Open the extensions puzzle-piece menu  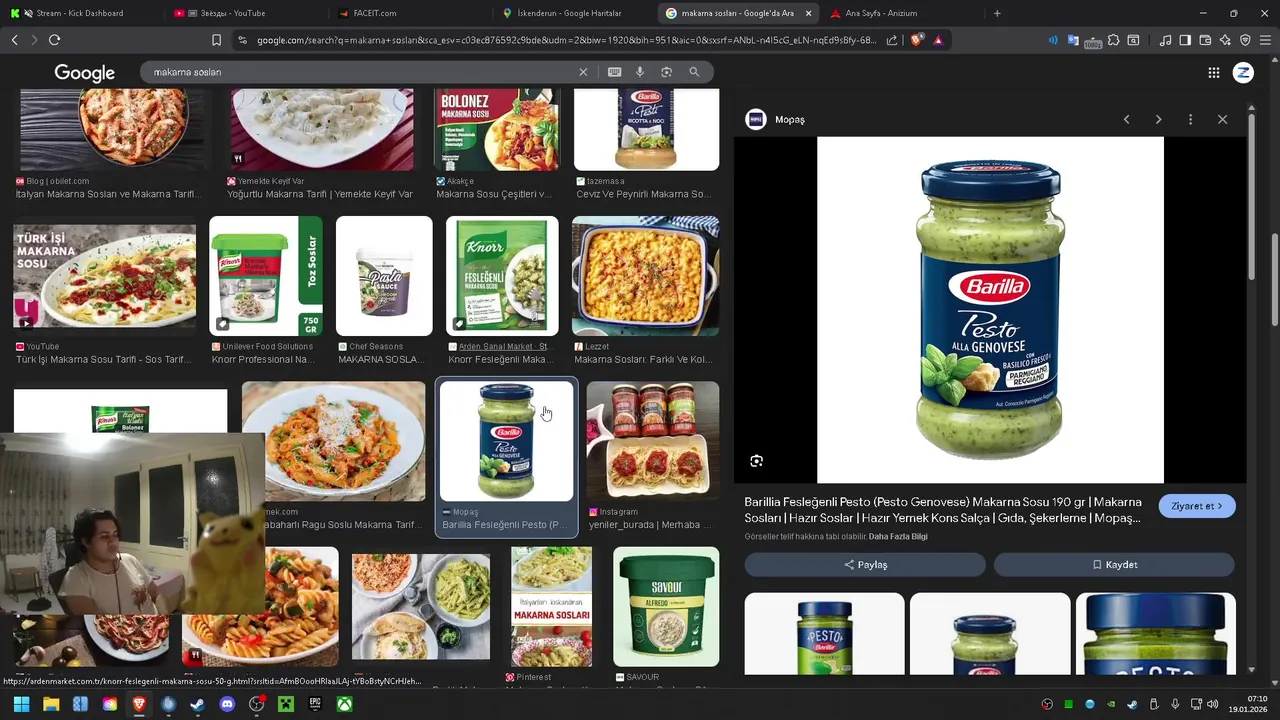coord(1113,40)
